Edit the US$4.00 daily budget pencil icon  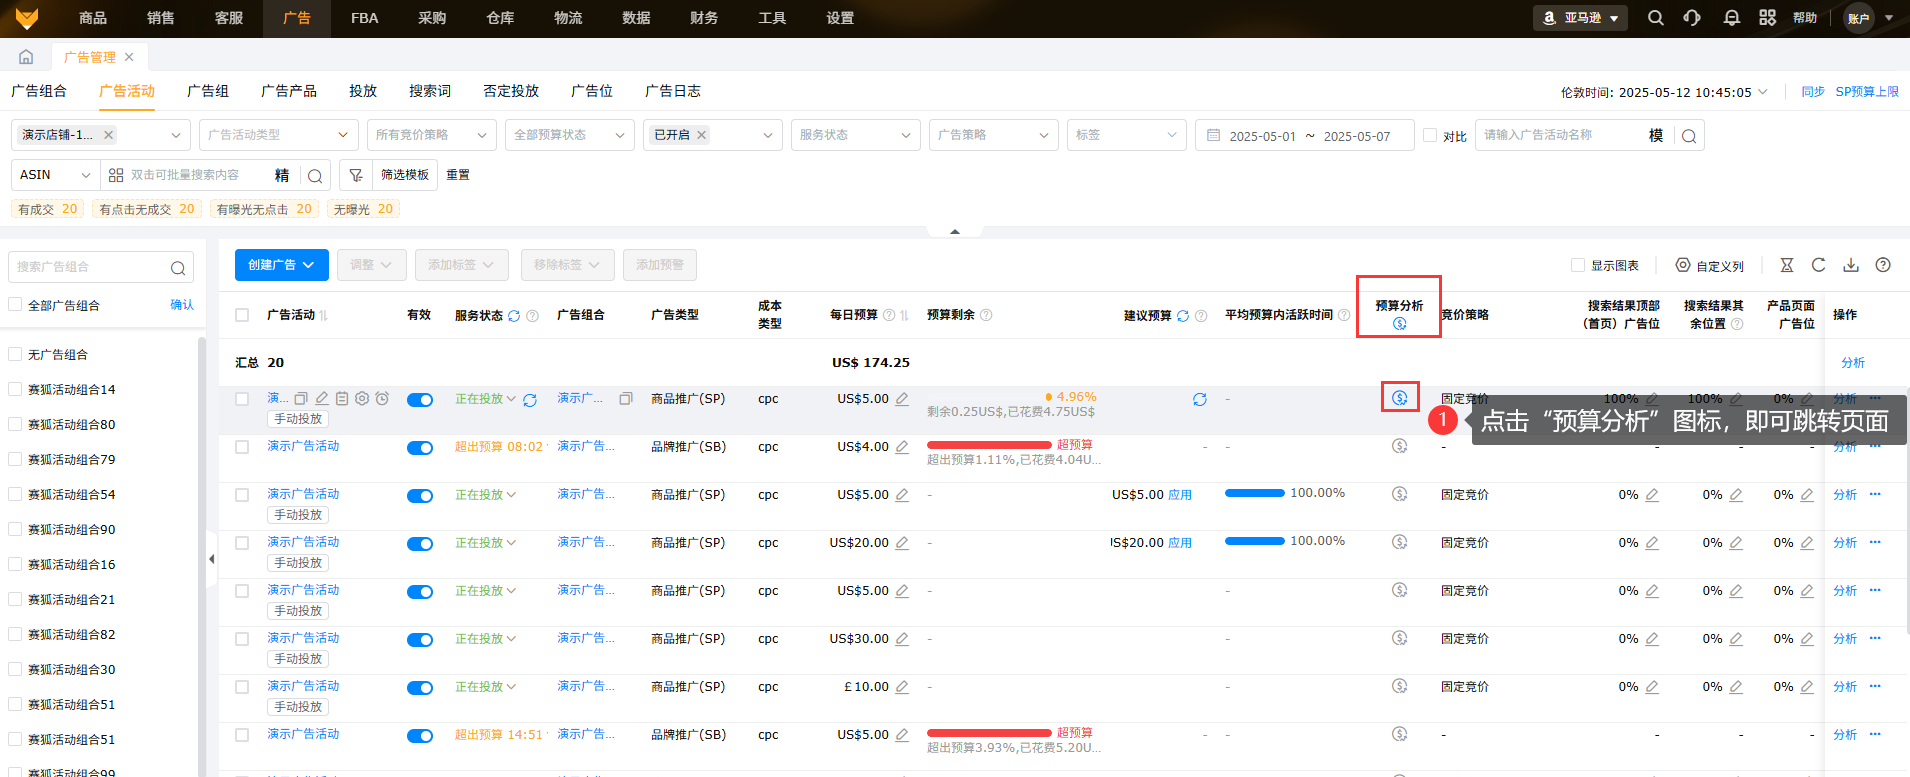pos(902,447)
